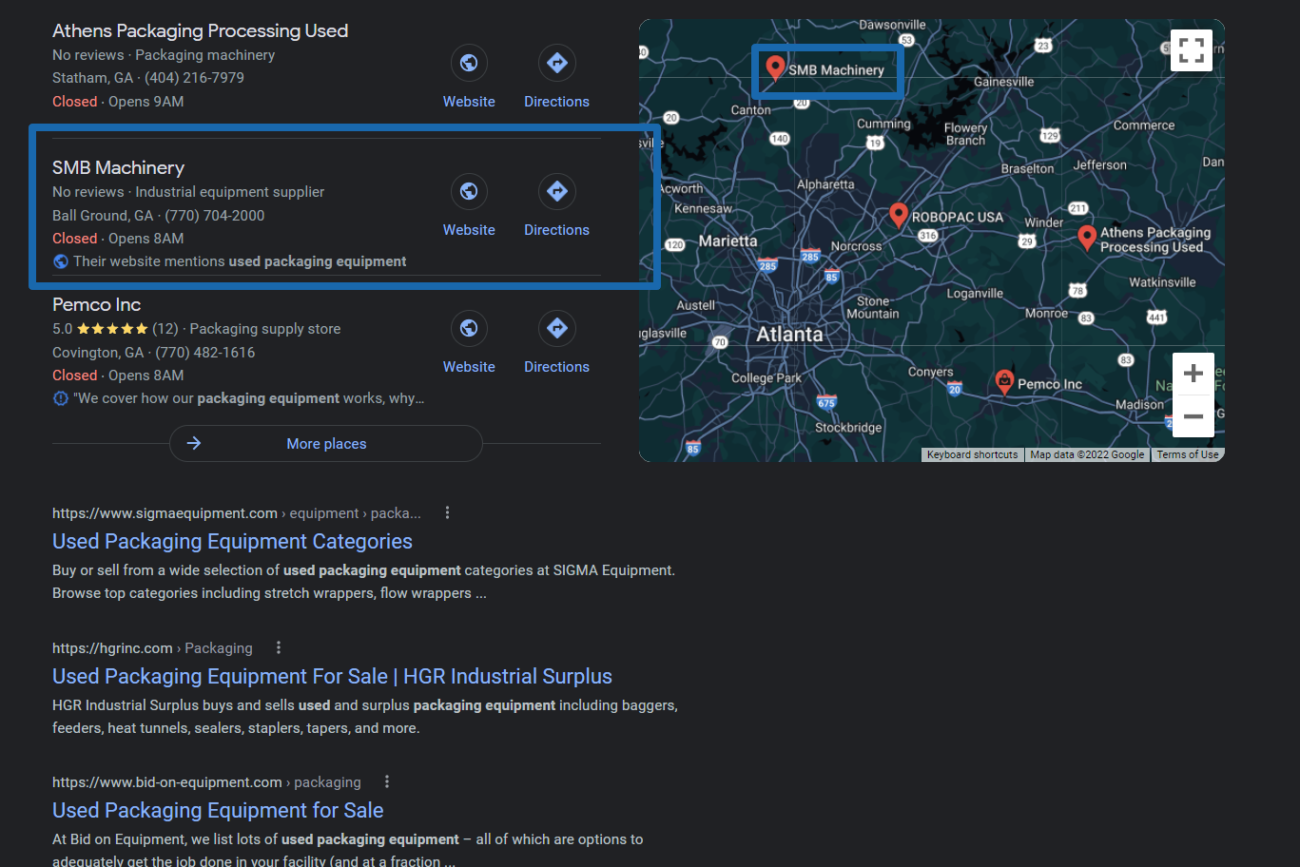This screenshot has width=1300, height=867.
Task: Open HGR Industrial Surplus search result
Action: tap(332, 676)
